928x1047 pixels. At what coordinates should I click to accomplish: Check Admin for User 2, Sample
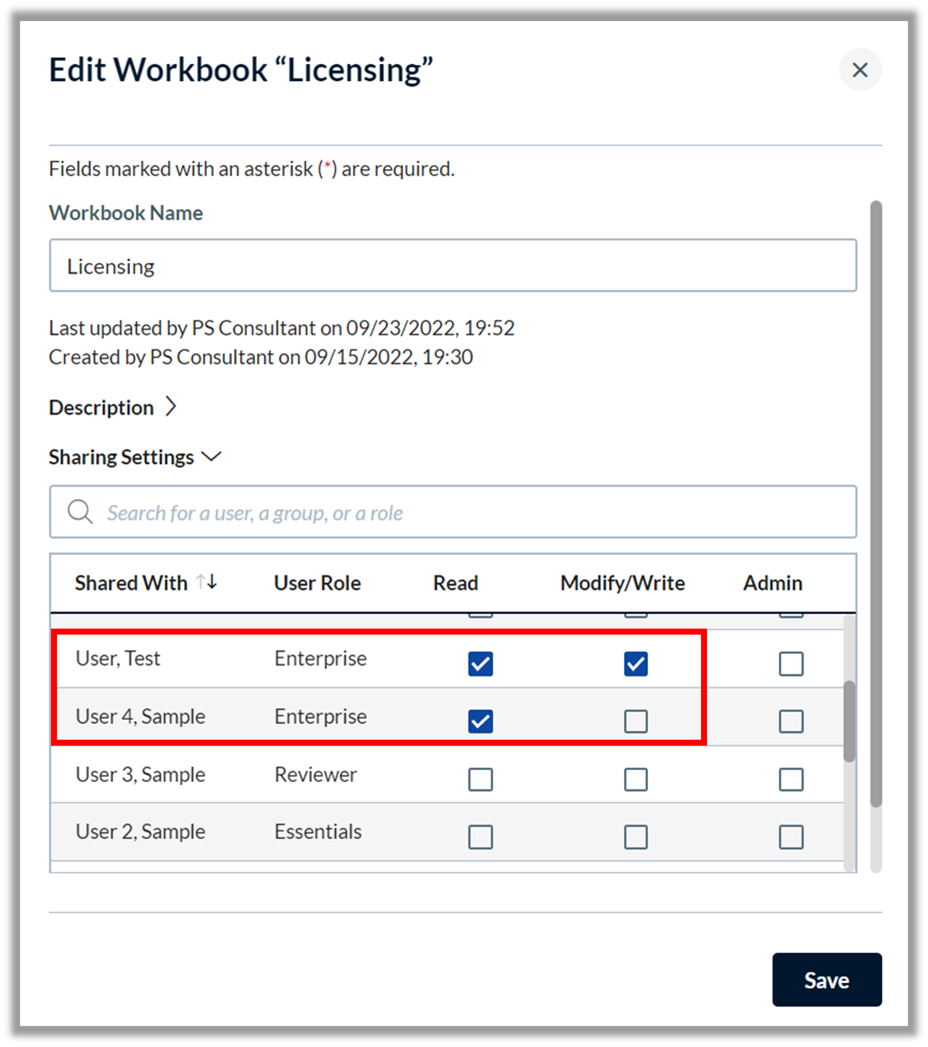(x=791, y=837)
